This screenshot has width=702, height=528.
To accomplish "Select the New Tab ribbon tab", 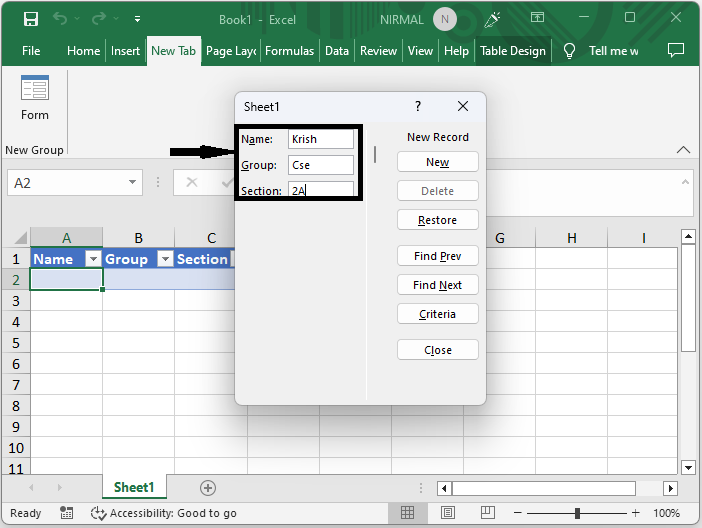I will tap(173, 51).
